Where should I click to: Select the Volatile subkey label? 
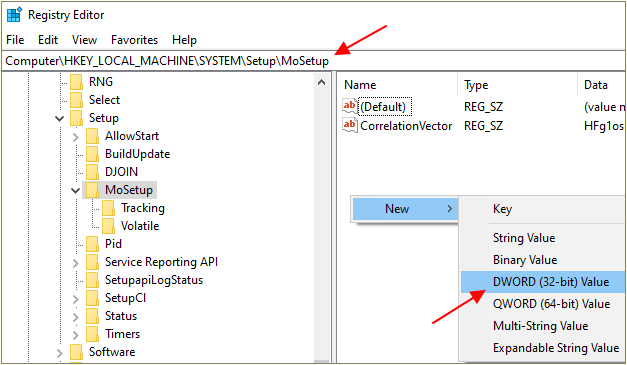pyautogui.click(x=140, y=226)
